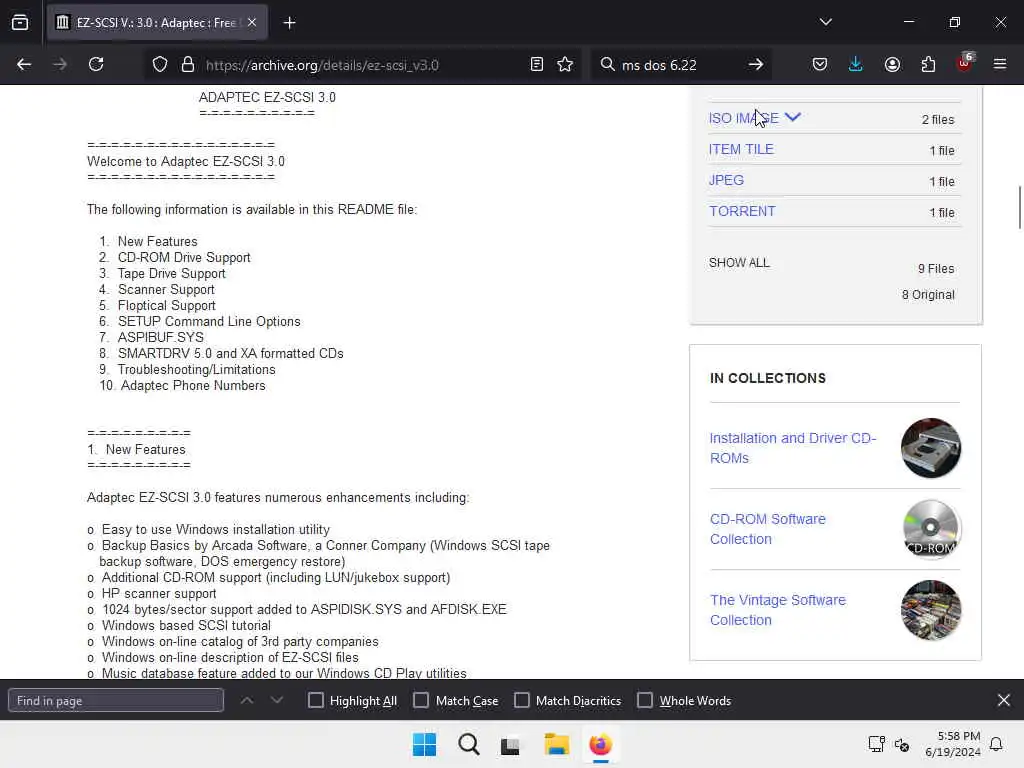Select the EZ-SCSI V. 3.0 tab
Viewport: 1024px width, 768px height.
tap(157, 23)
